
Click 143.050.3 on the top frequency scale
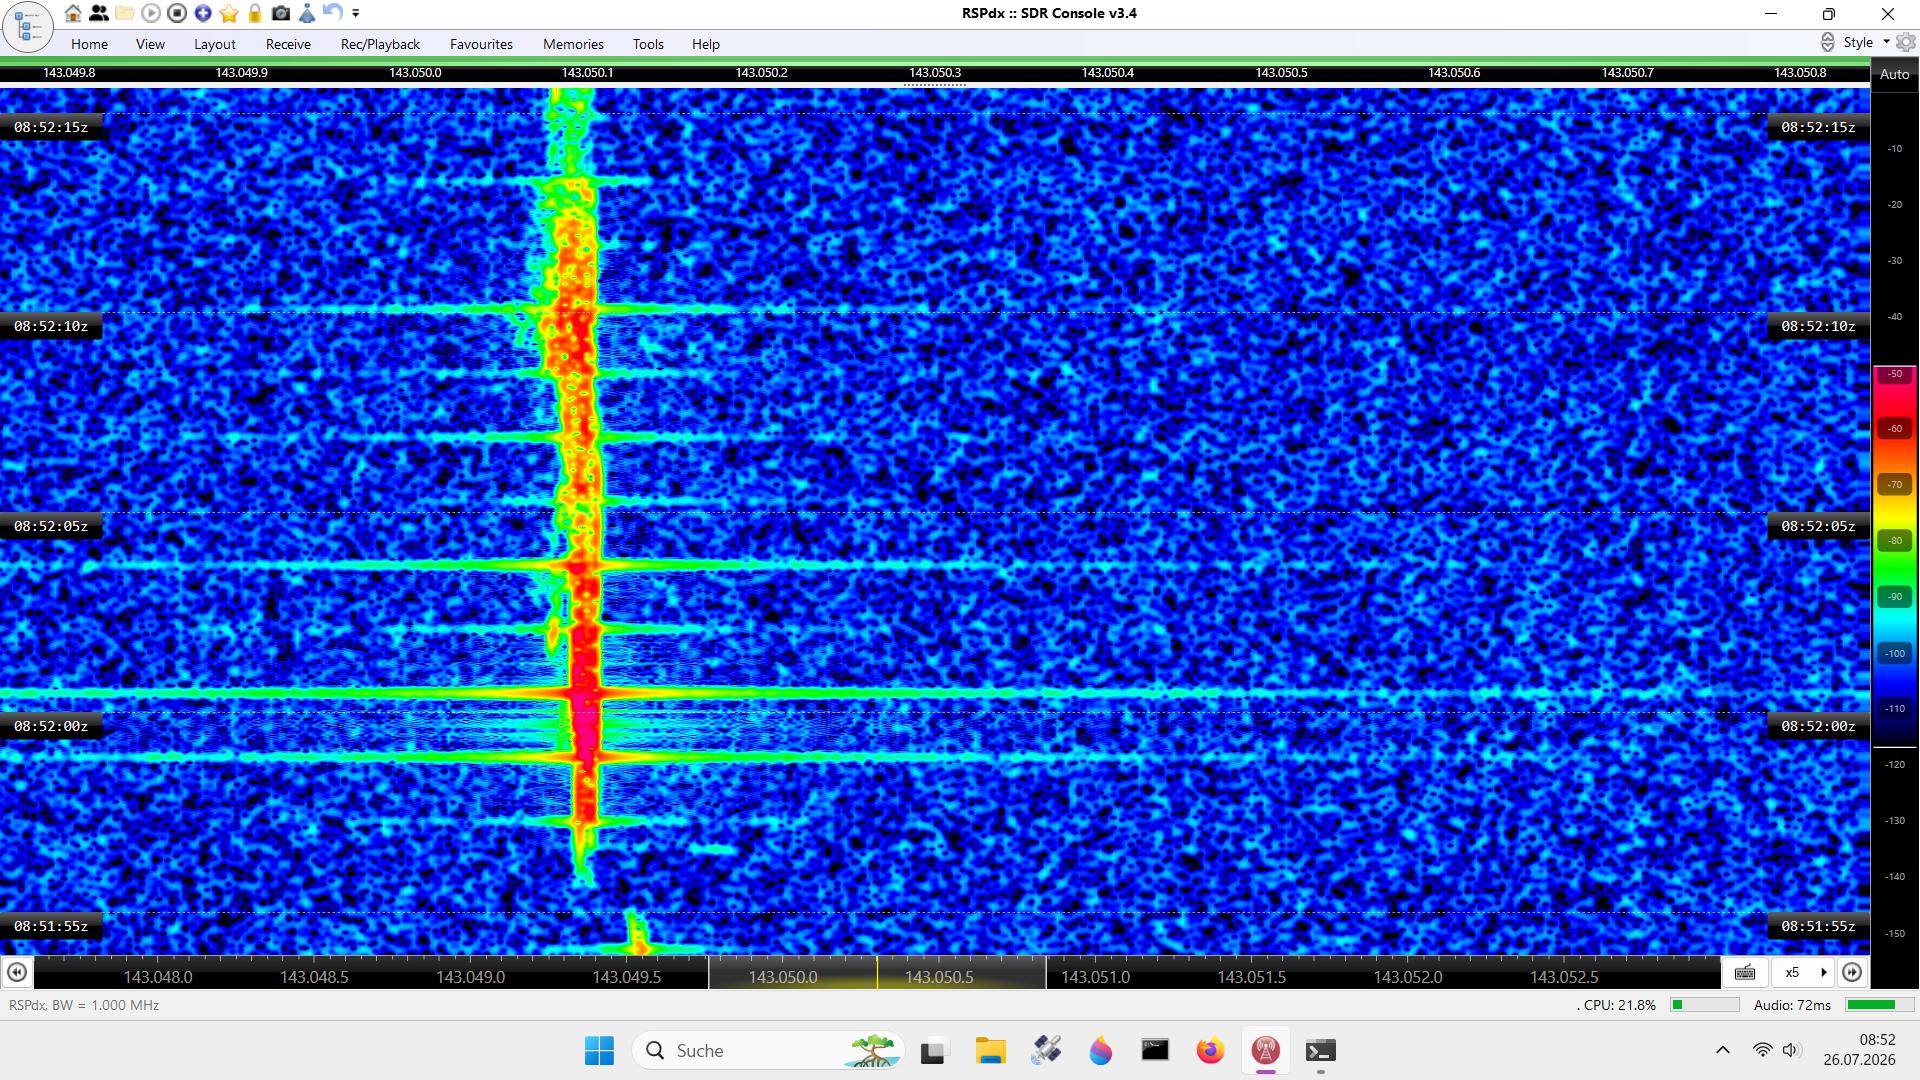click(x=935, y=73)
